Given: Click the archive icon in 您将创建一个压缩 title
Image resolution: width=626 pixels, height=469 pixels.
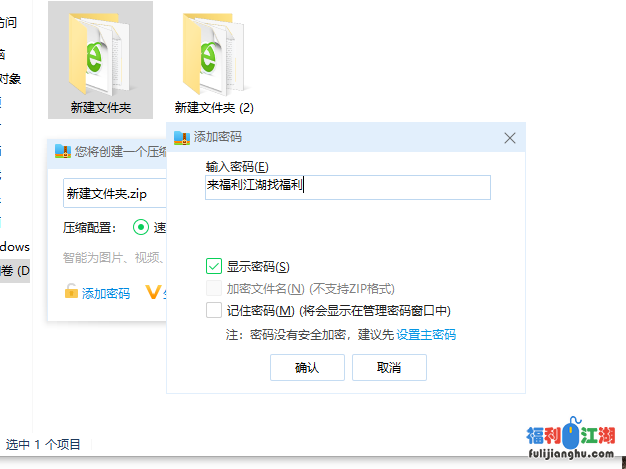Looking at the screenshot, I should pos(63,152).
